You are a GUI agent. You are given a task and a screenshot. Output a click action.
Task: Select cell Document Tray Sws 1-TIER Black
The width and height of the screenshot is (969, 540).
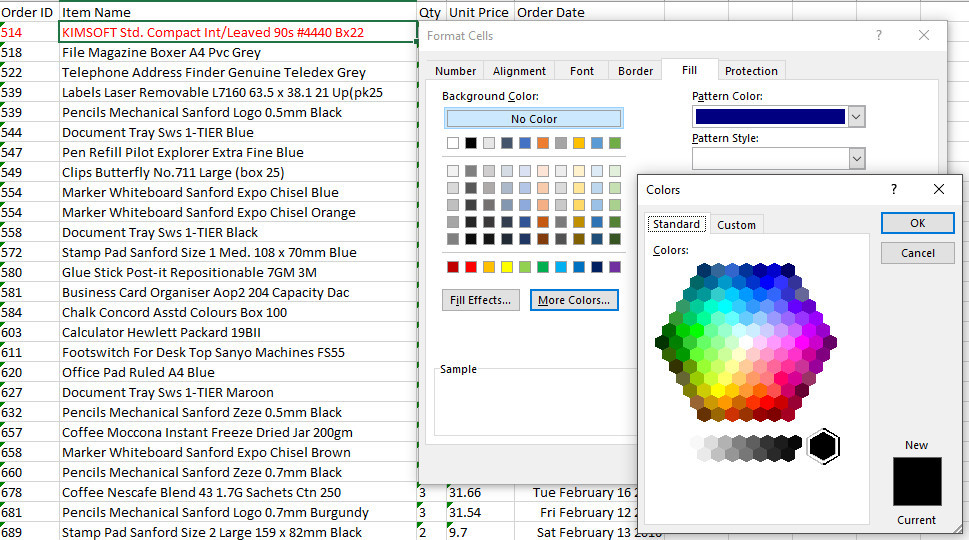pos(238,232)
